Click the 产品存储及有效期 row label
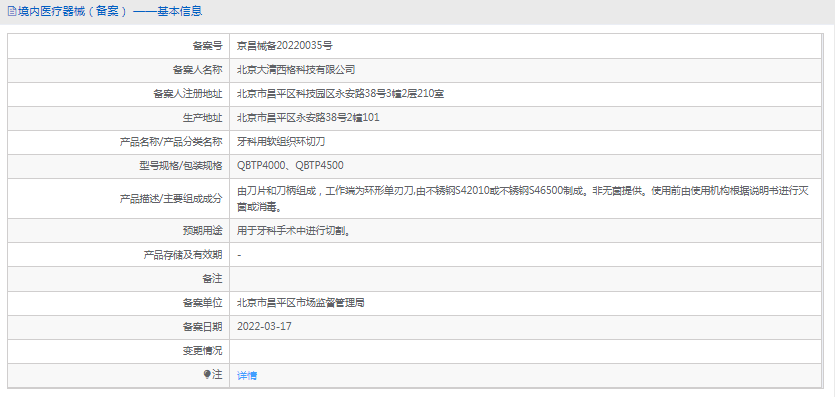This screenshot has height=397, width=835. tap(183, 255)
